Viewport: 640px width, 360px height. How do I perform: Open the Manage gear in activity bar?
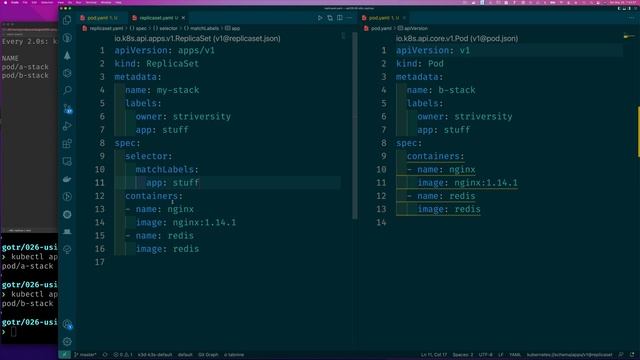67,342
